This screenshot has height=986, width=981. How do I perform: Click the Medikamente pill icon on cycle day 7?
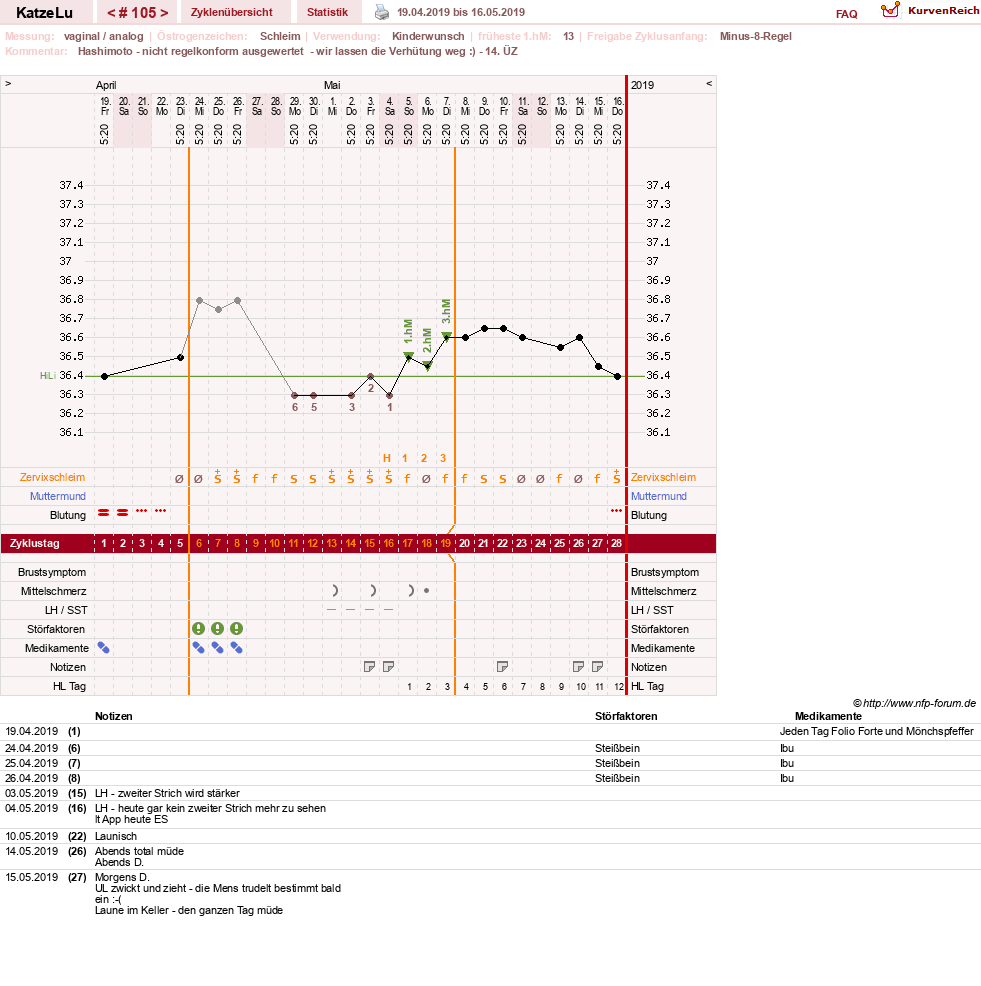[218, 648]
